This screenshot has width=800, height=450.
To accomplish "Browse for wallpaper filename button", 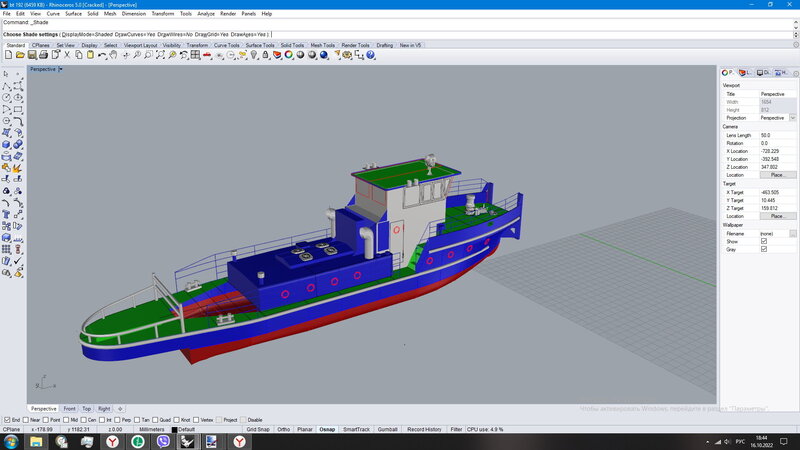I will tap(793, 234).
